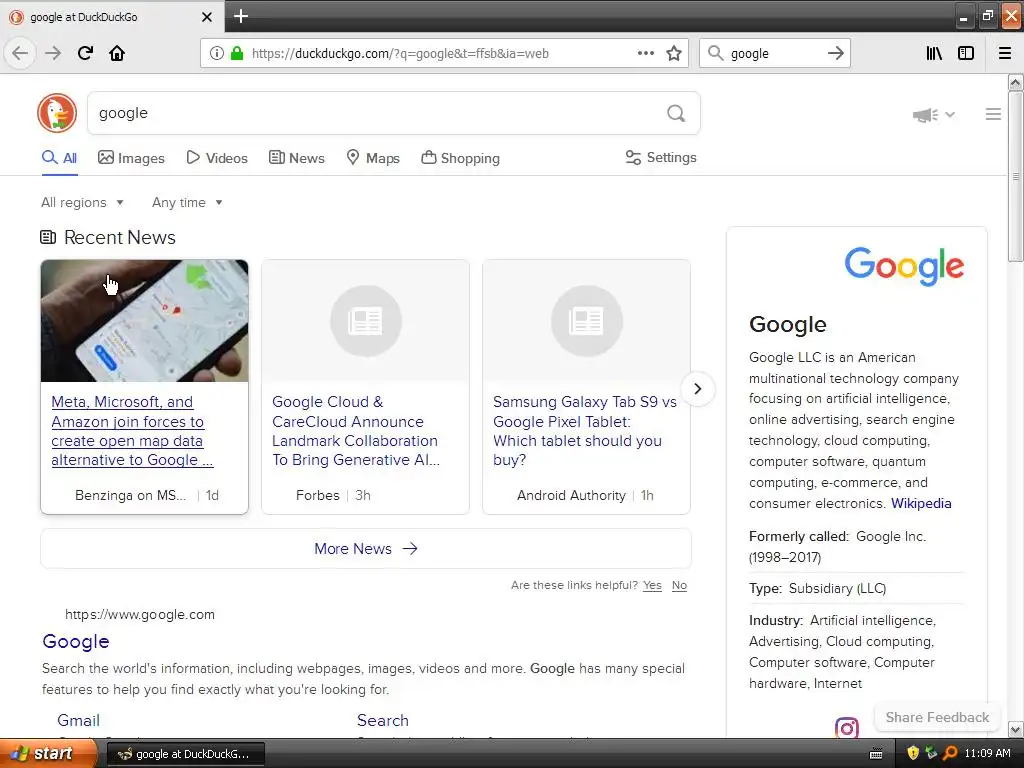Open the Windows Start menu
Image resolution: width=1024 pixels, height=768 pixels.
click(x=48, y=753)
